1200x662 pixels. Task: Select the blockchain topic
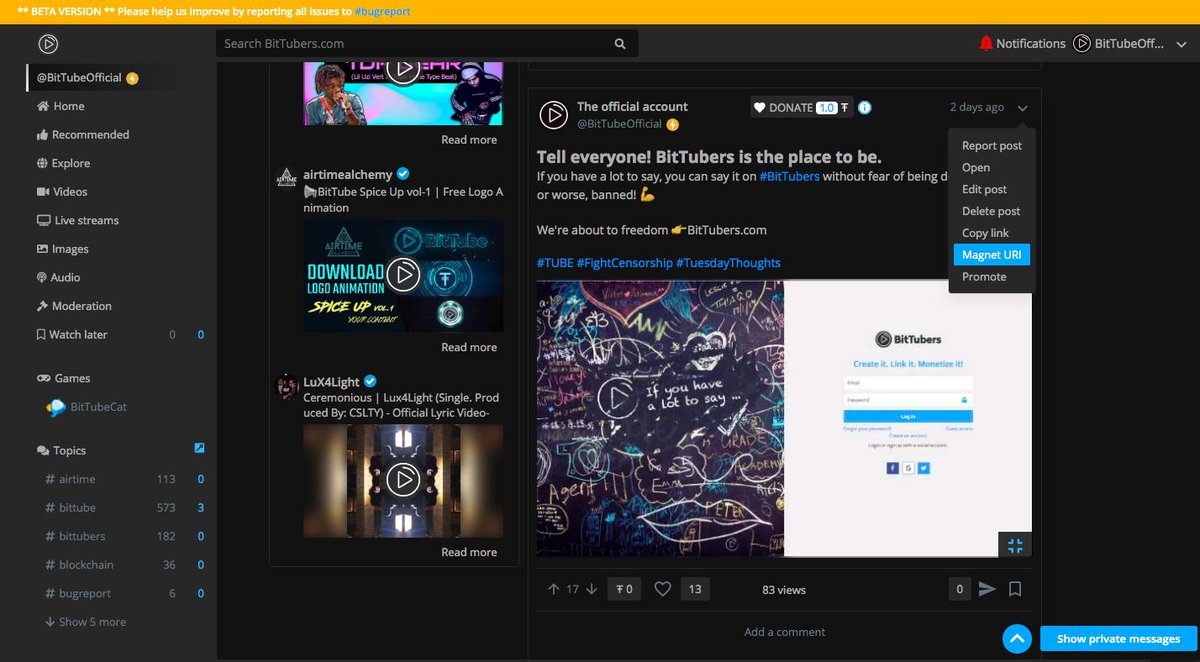coord(79,565)
